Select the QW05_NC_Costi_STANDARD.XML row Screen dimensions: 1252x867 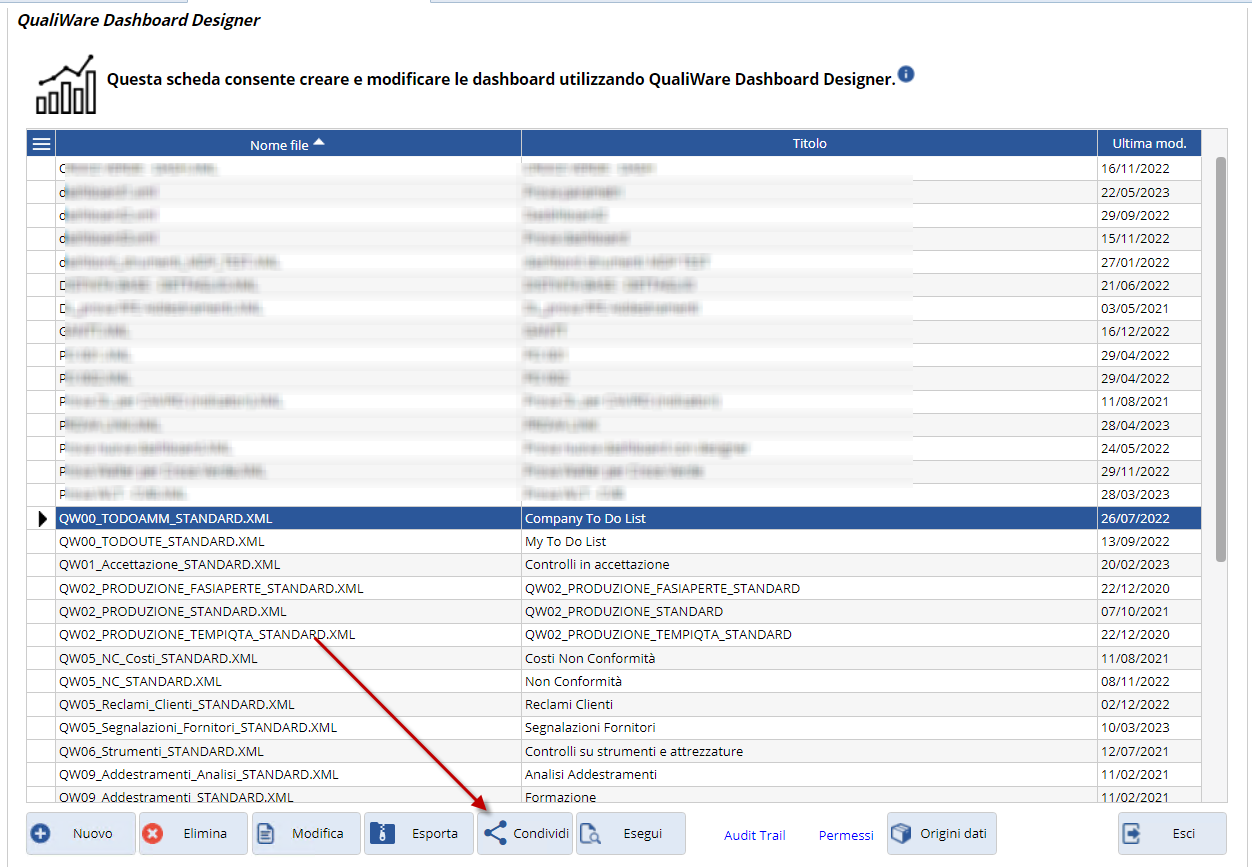point(158,658)
